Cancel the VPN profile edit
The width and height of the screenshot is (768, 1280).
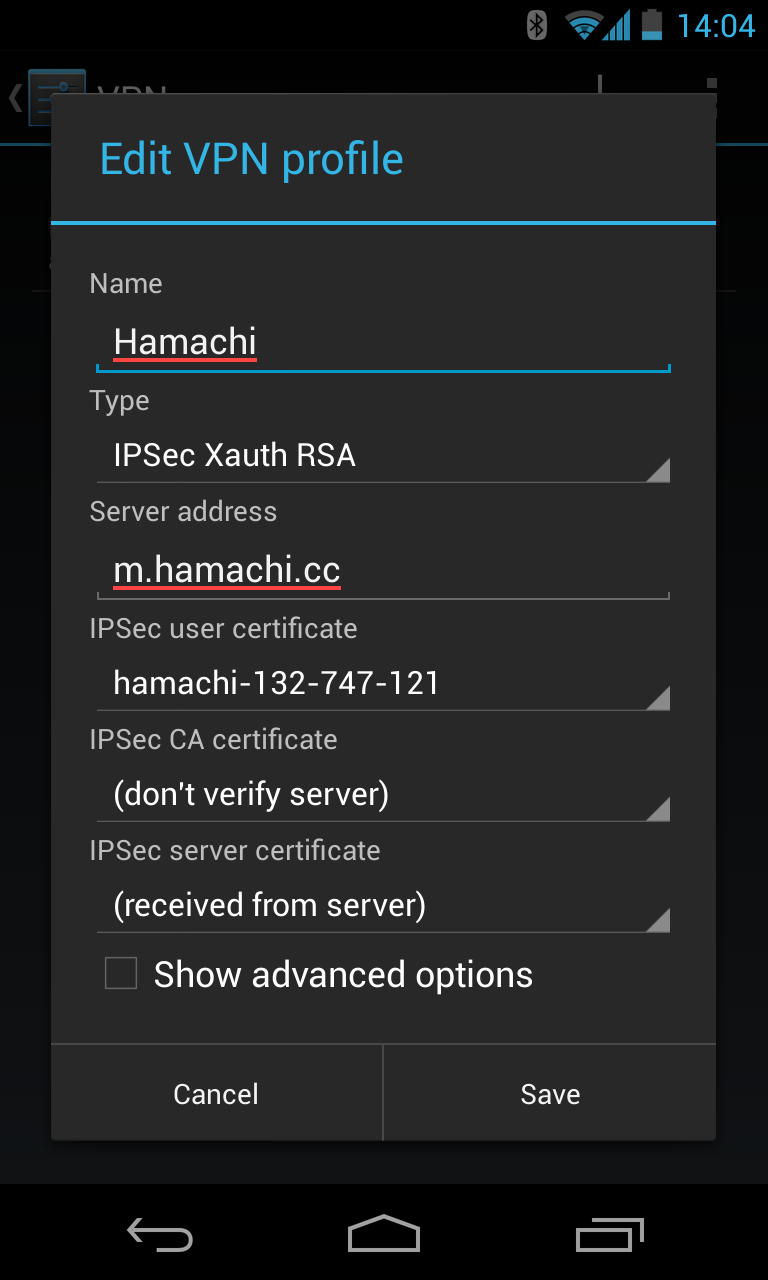[216, 1093]
